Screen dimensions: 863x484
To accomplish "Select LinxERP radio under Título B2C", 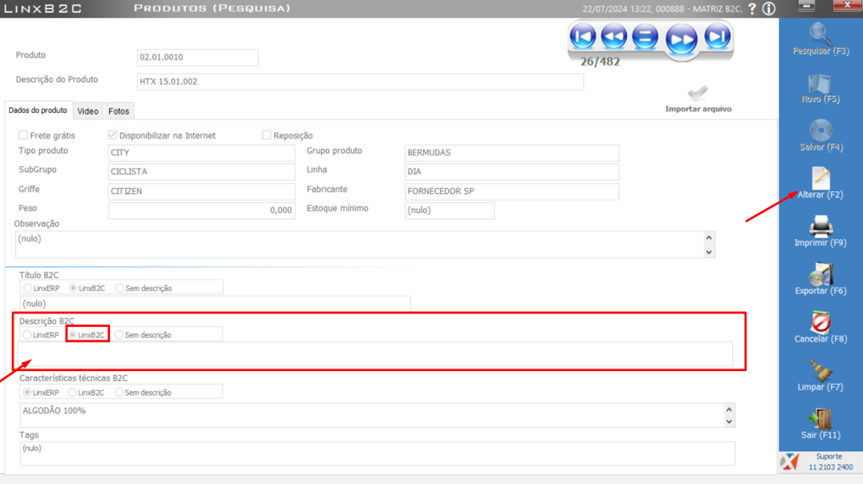I will (x=28, y=288).
